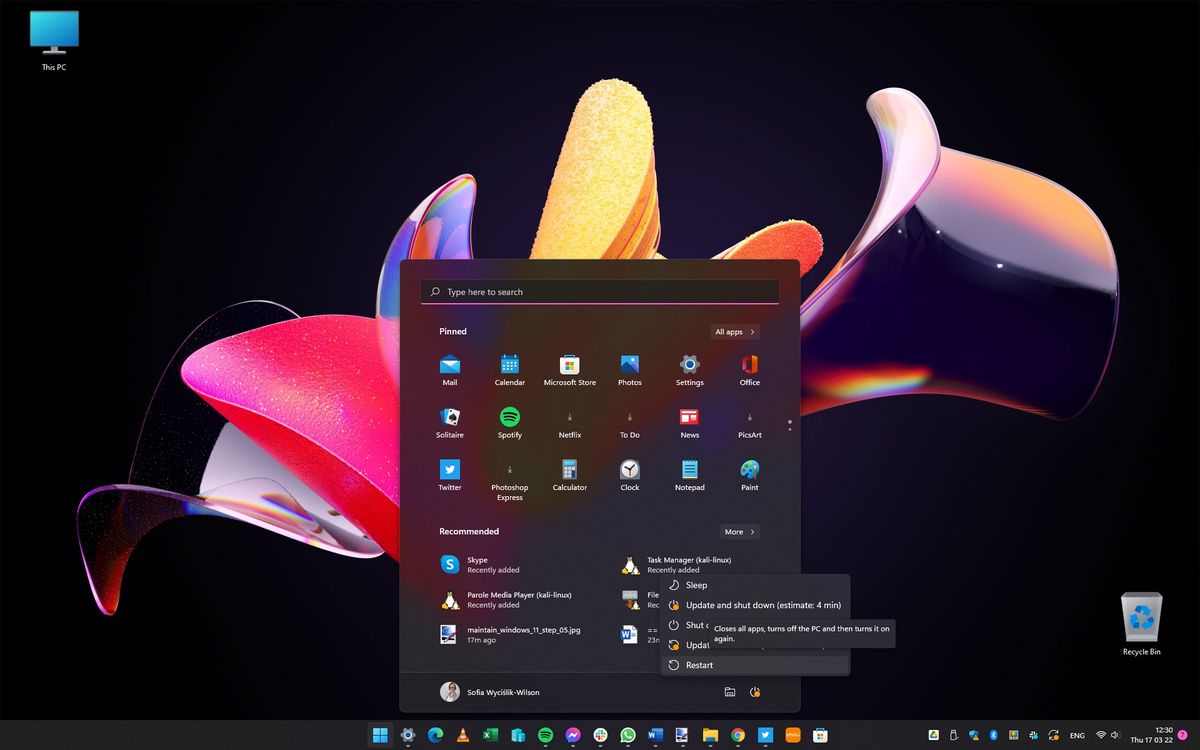
Task: Launch WhatsApp from the taskbar
Action: (626, 734)
